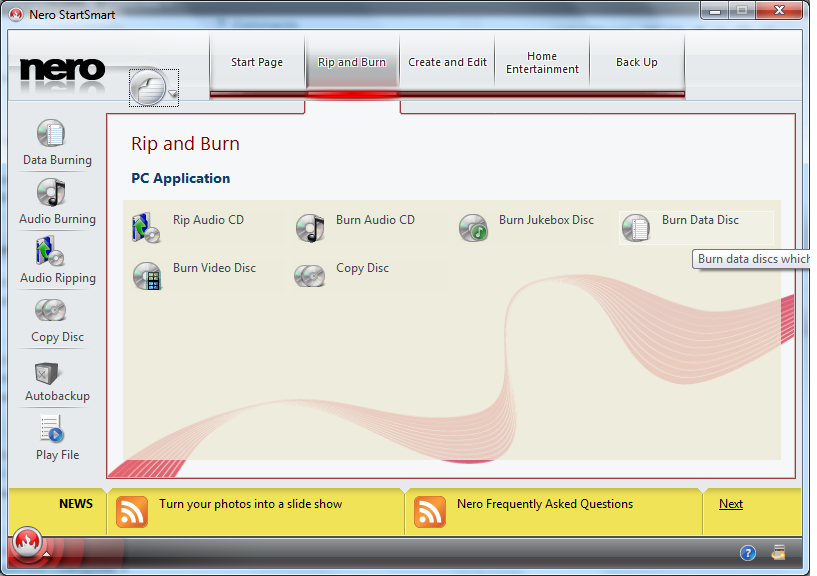Switch to the Back Up tab

637,62
